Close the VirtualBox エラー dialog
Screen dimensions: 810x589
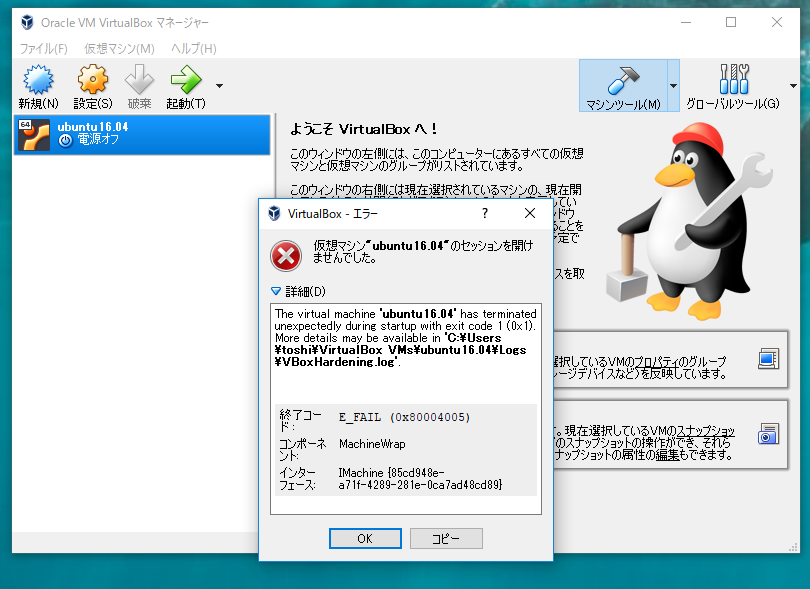529,213
